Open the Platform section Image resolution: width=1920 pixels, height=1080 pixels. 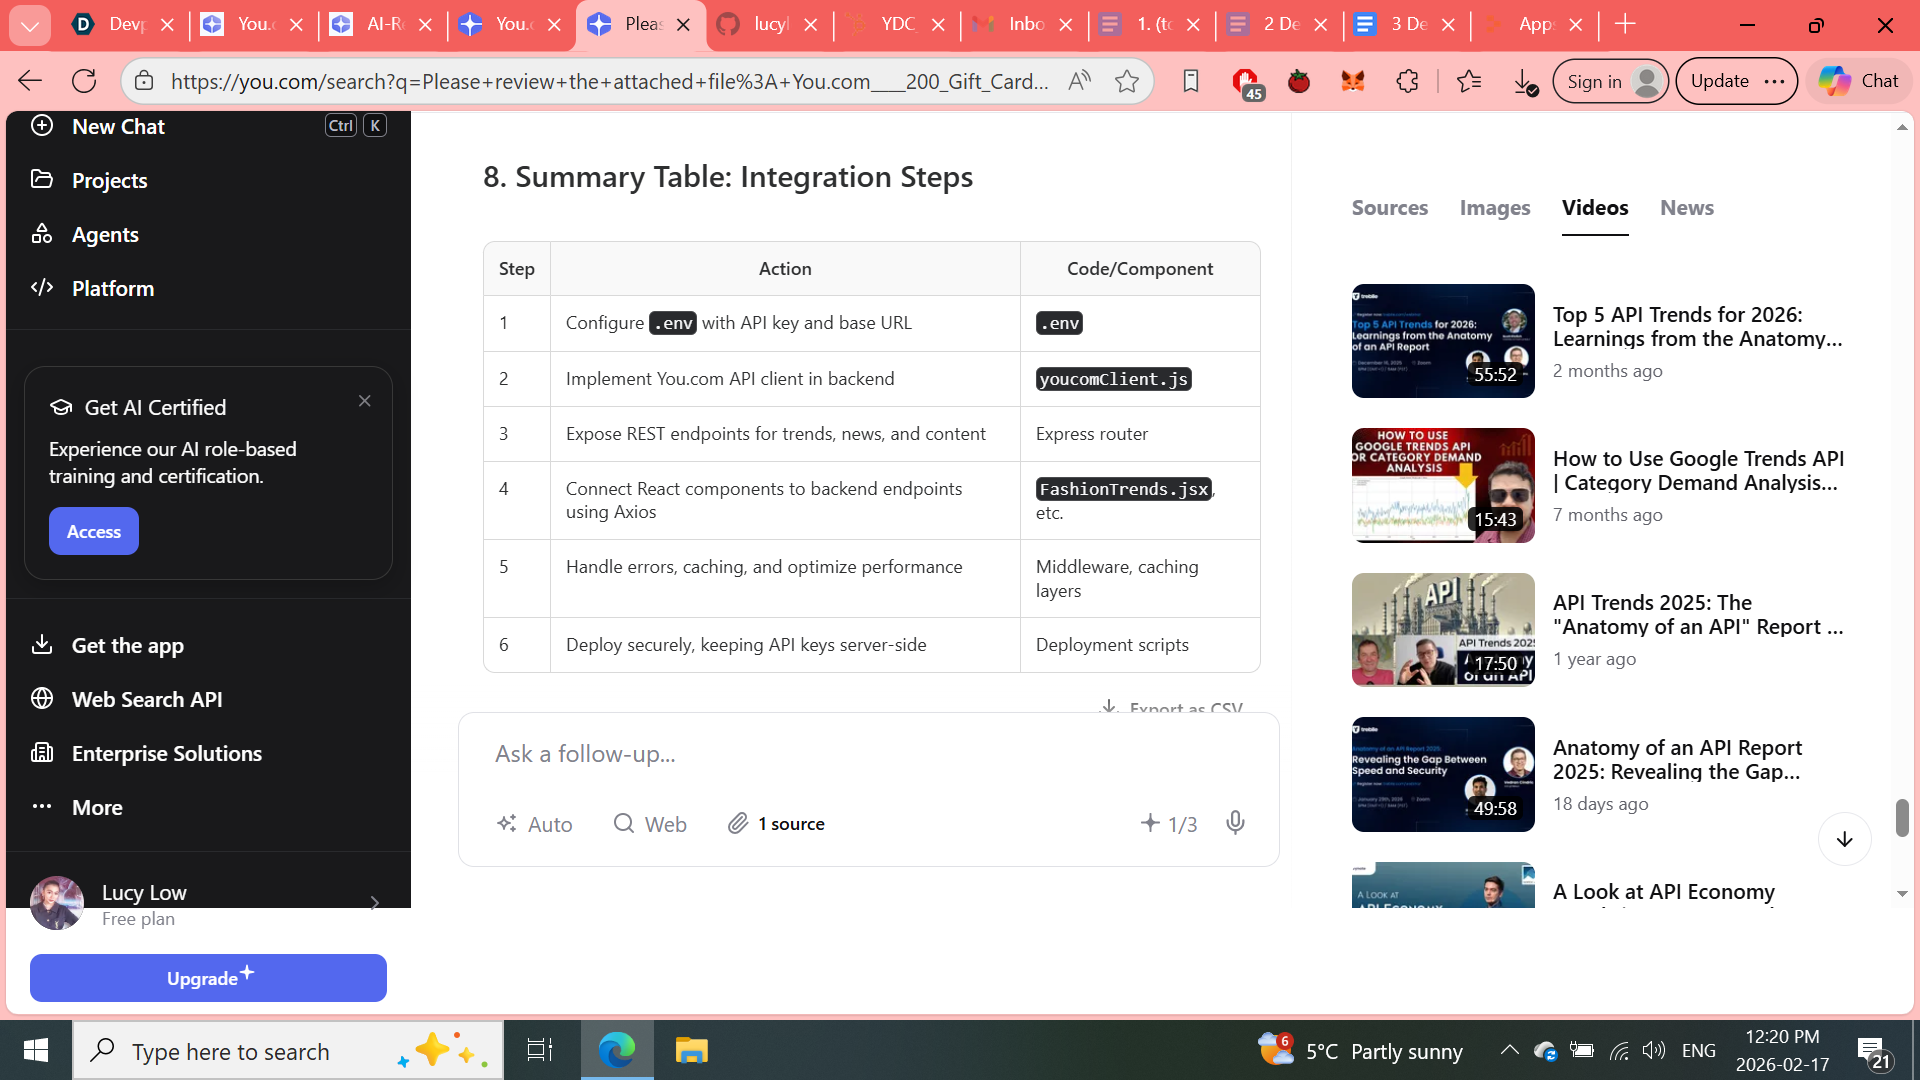coord(112,288)
